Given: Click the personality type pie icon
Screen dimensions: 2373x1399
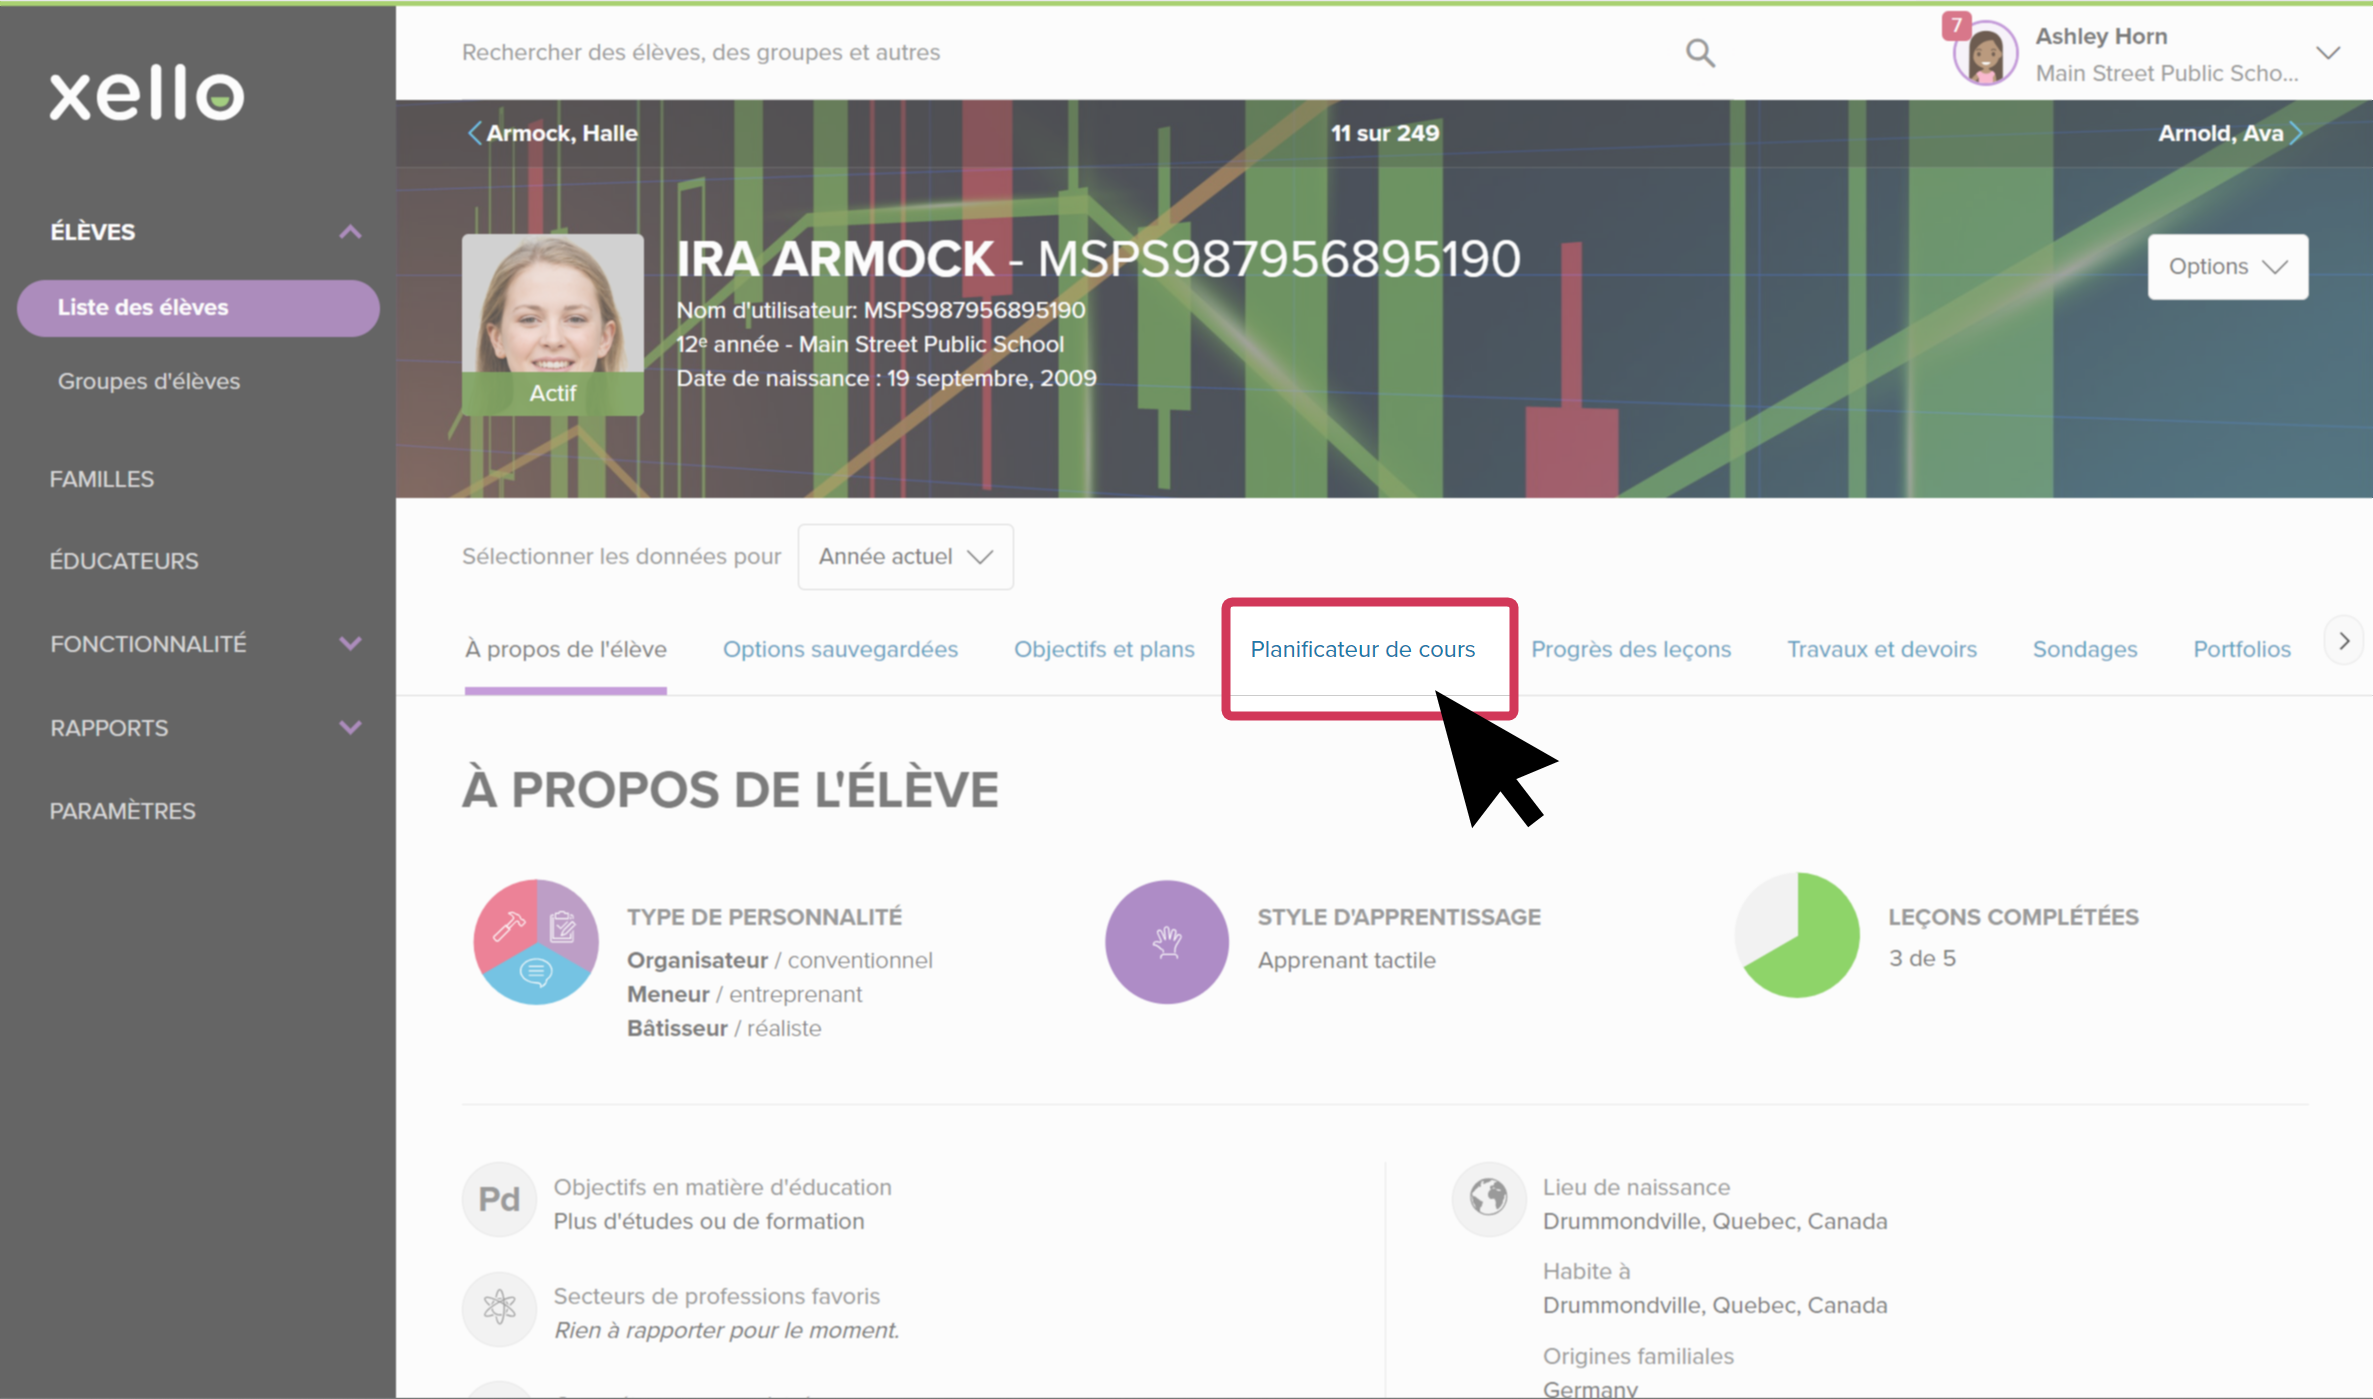Looking at the screenshot, I should 536,942.
